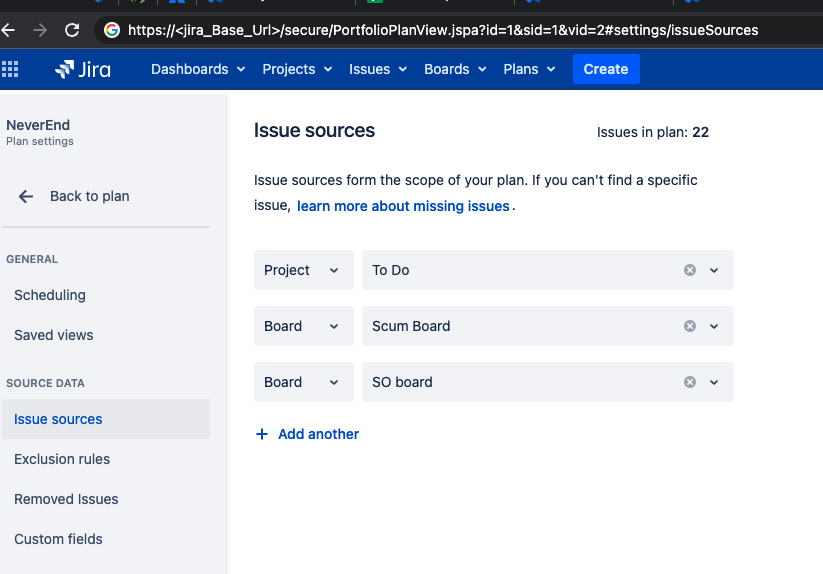Open the Boards menu
The image size is (823, 574).
click(455, 69)
